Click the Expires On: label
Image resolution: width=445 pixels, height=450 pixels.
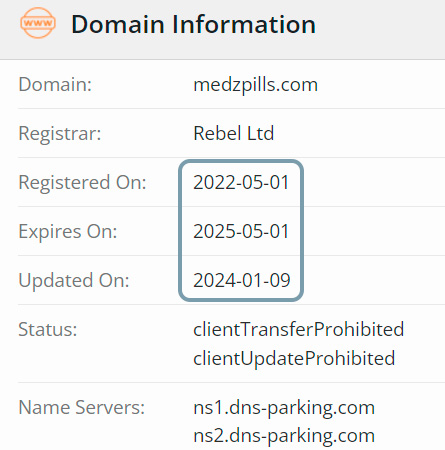[68, 232]
